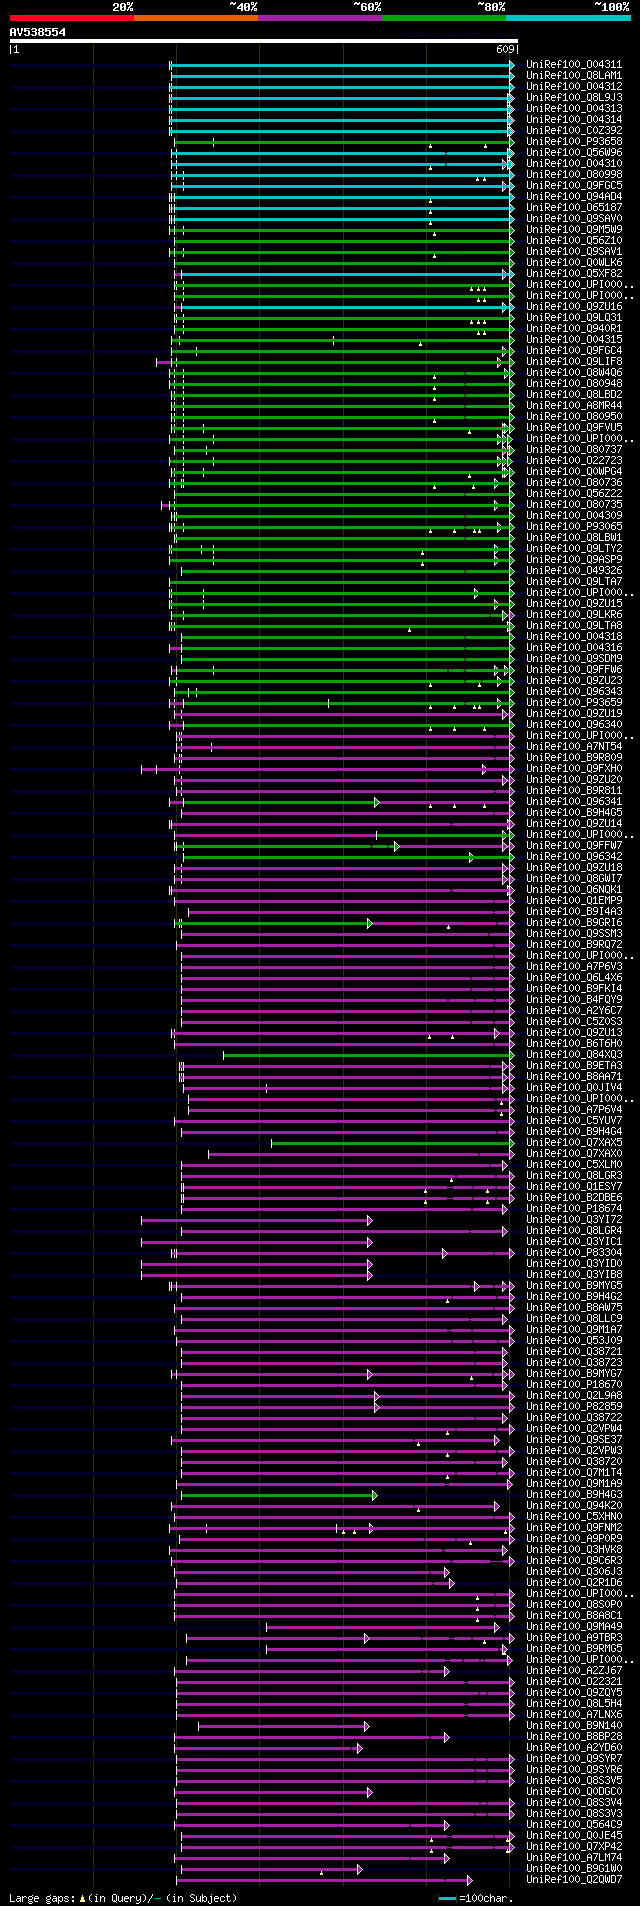The width and height of the screenshot is (640, 1906).
Task: Select label UniRef100_P18674
Action: coord(574,1209)
